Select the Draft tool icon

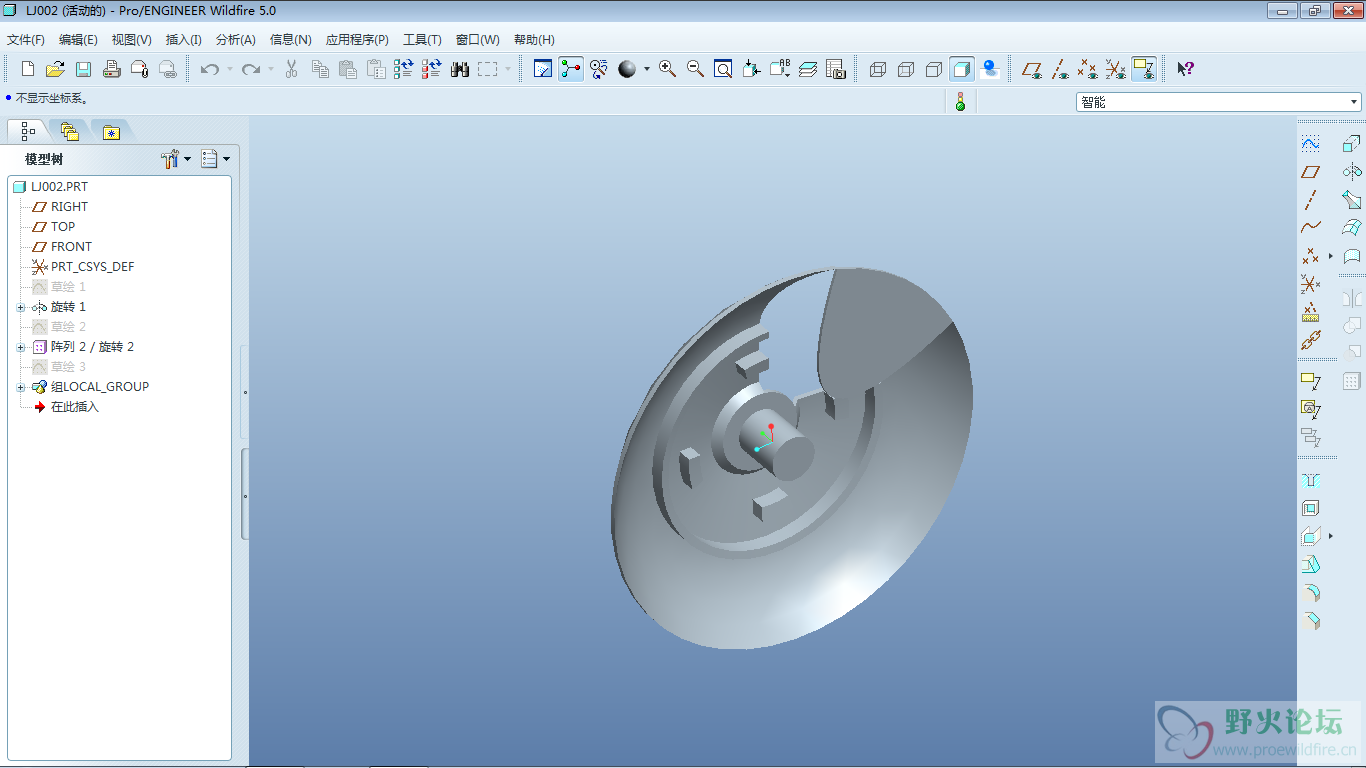[1310, 565]
